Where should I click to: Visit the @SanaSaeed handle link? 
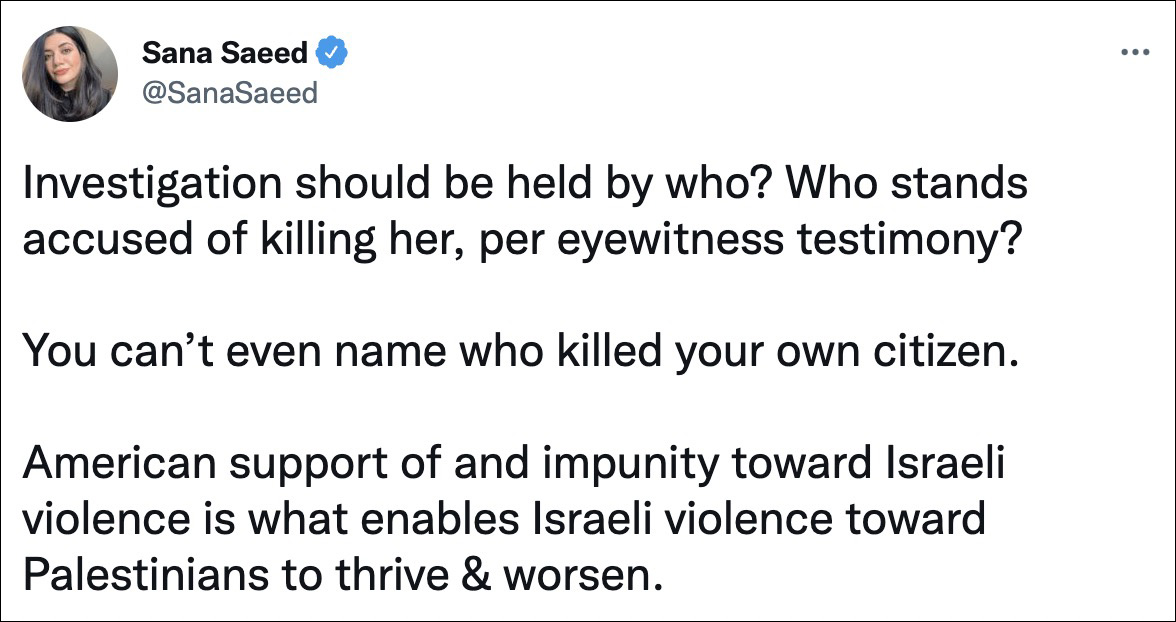(230, 93)
